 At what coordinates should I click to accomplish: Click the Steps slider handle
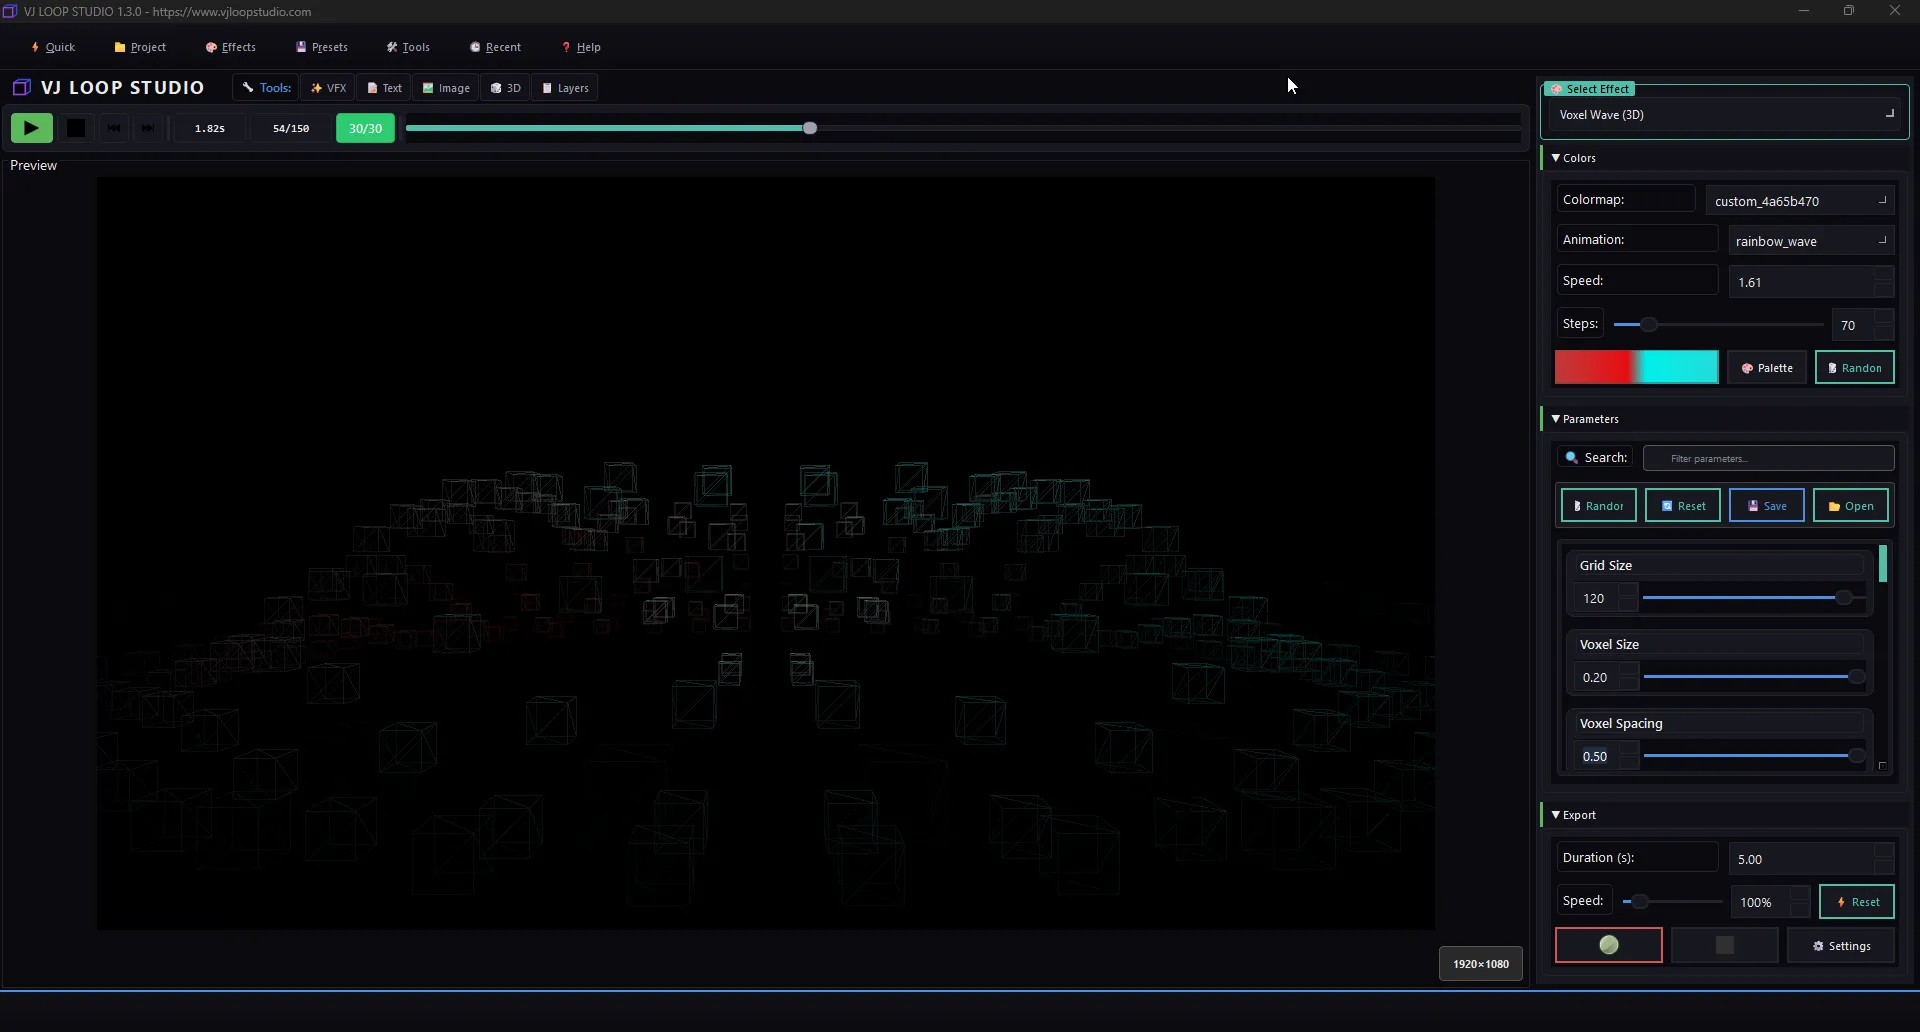click(x=1649, y=325)
